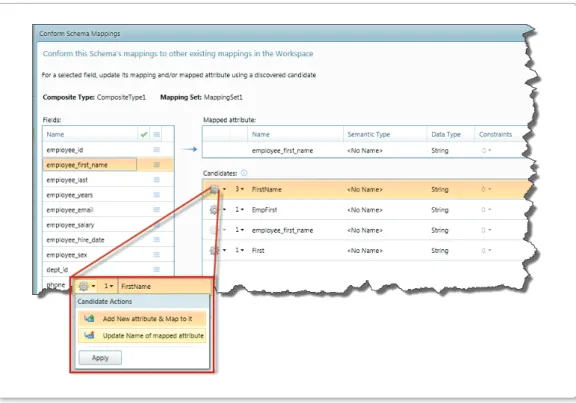Select the employee_id field
576x403 pixels.
(x=65, y=150)
